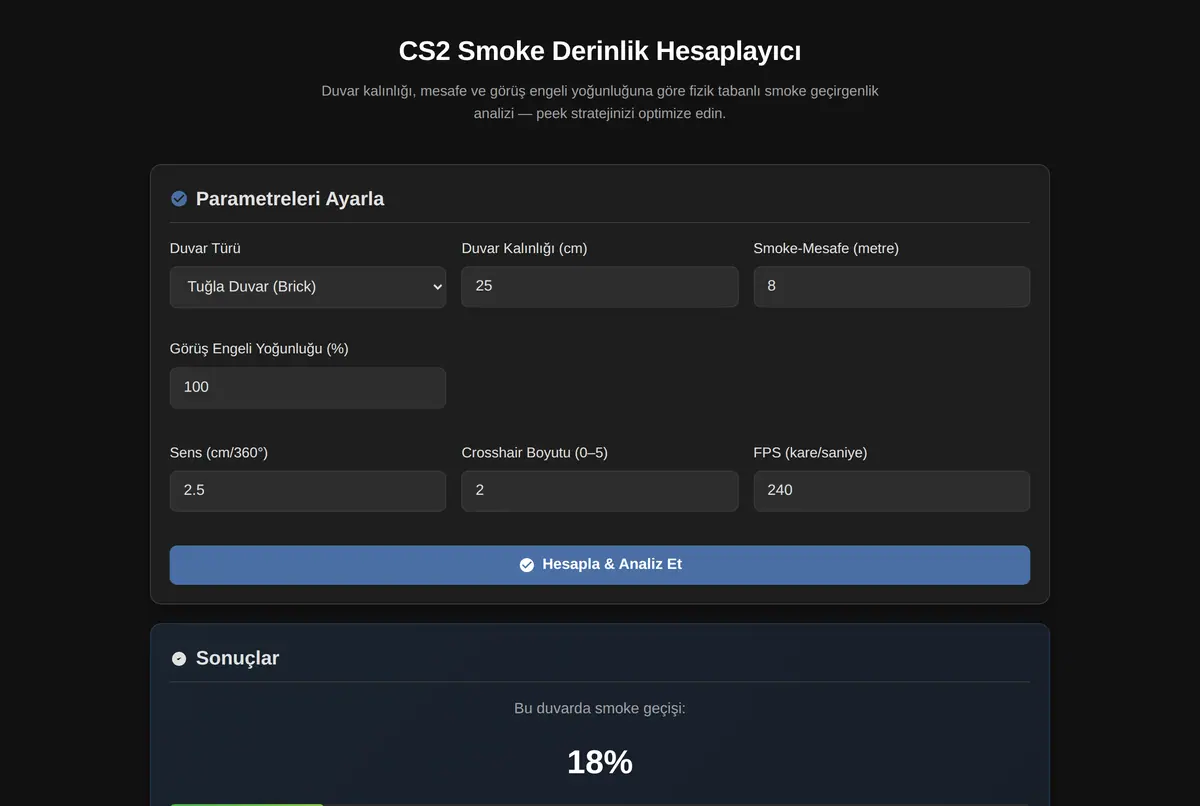Click the Hesapla & Analiz Et button

[x=600, y=565]
